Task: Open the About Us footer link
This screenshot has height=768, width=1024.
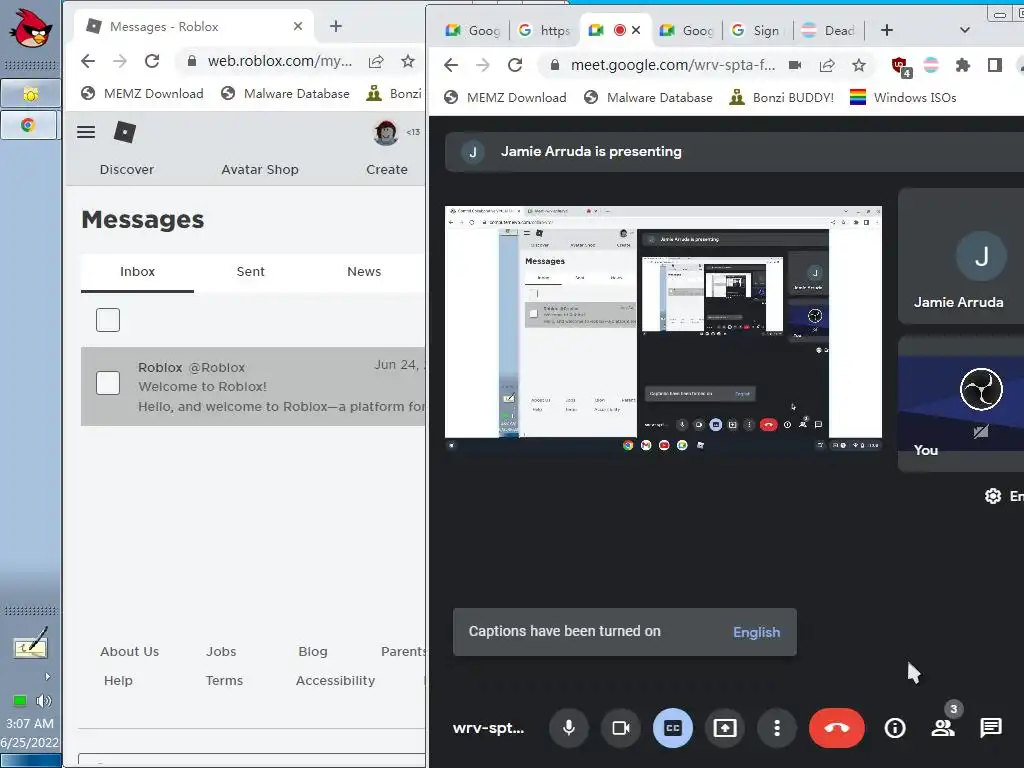Action: (x=129, y=651)
